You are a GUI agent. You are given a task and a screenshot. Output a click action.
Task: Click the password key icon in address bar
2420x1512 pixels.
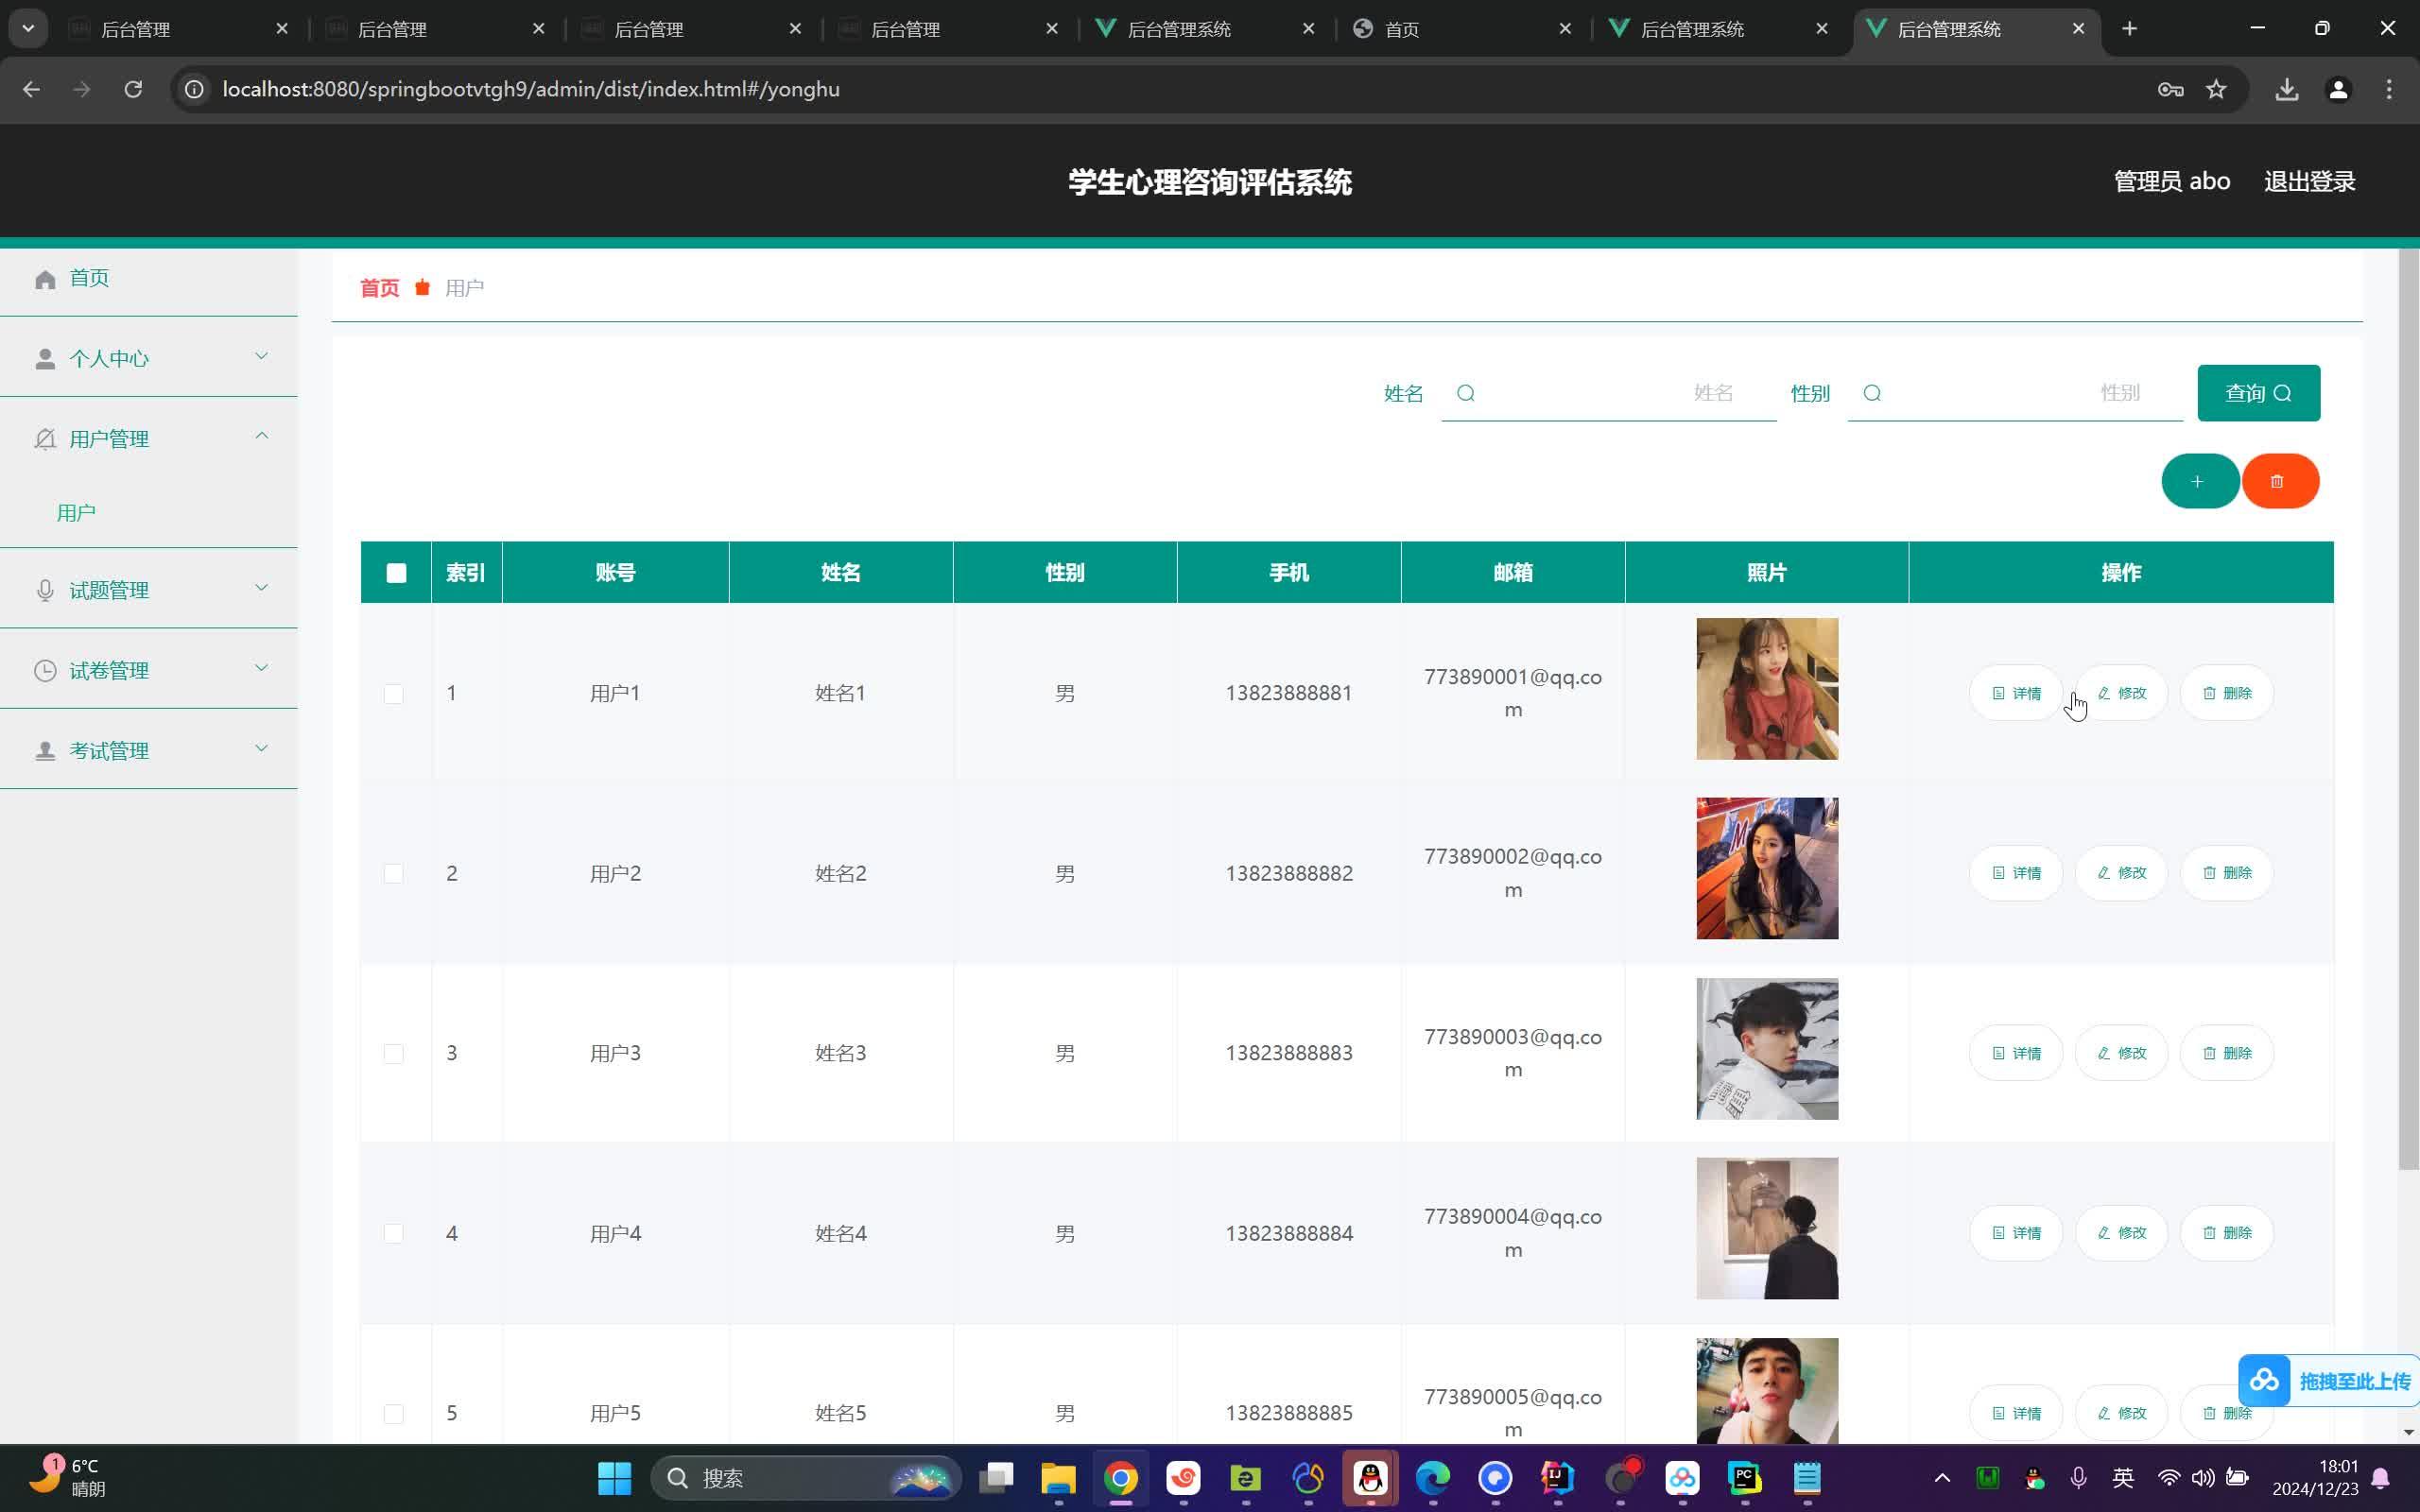pyautogui.click(x=2169, y=90)
